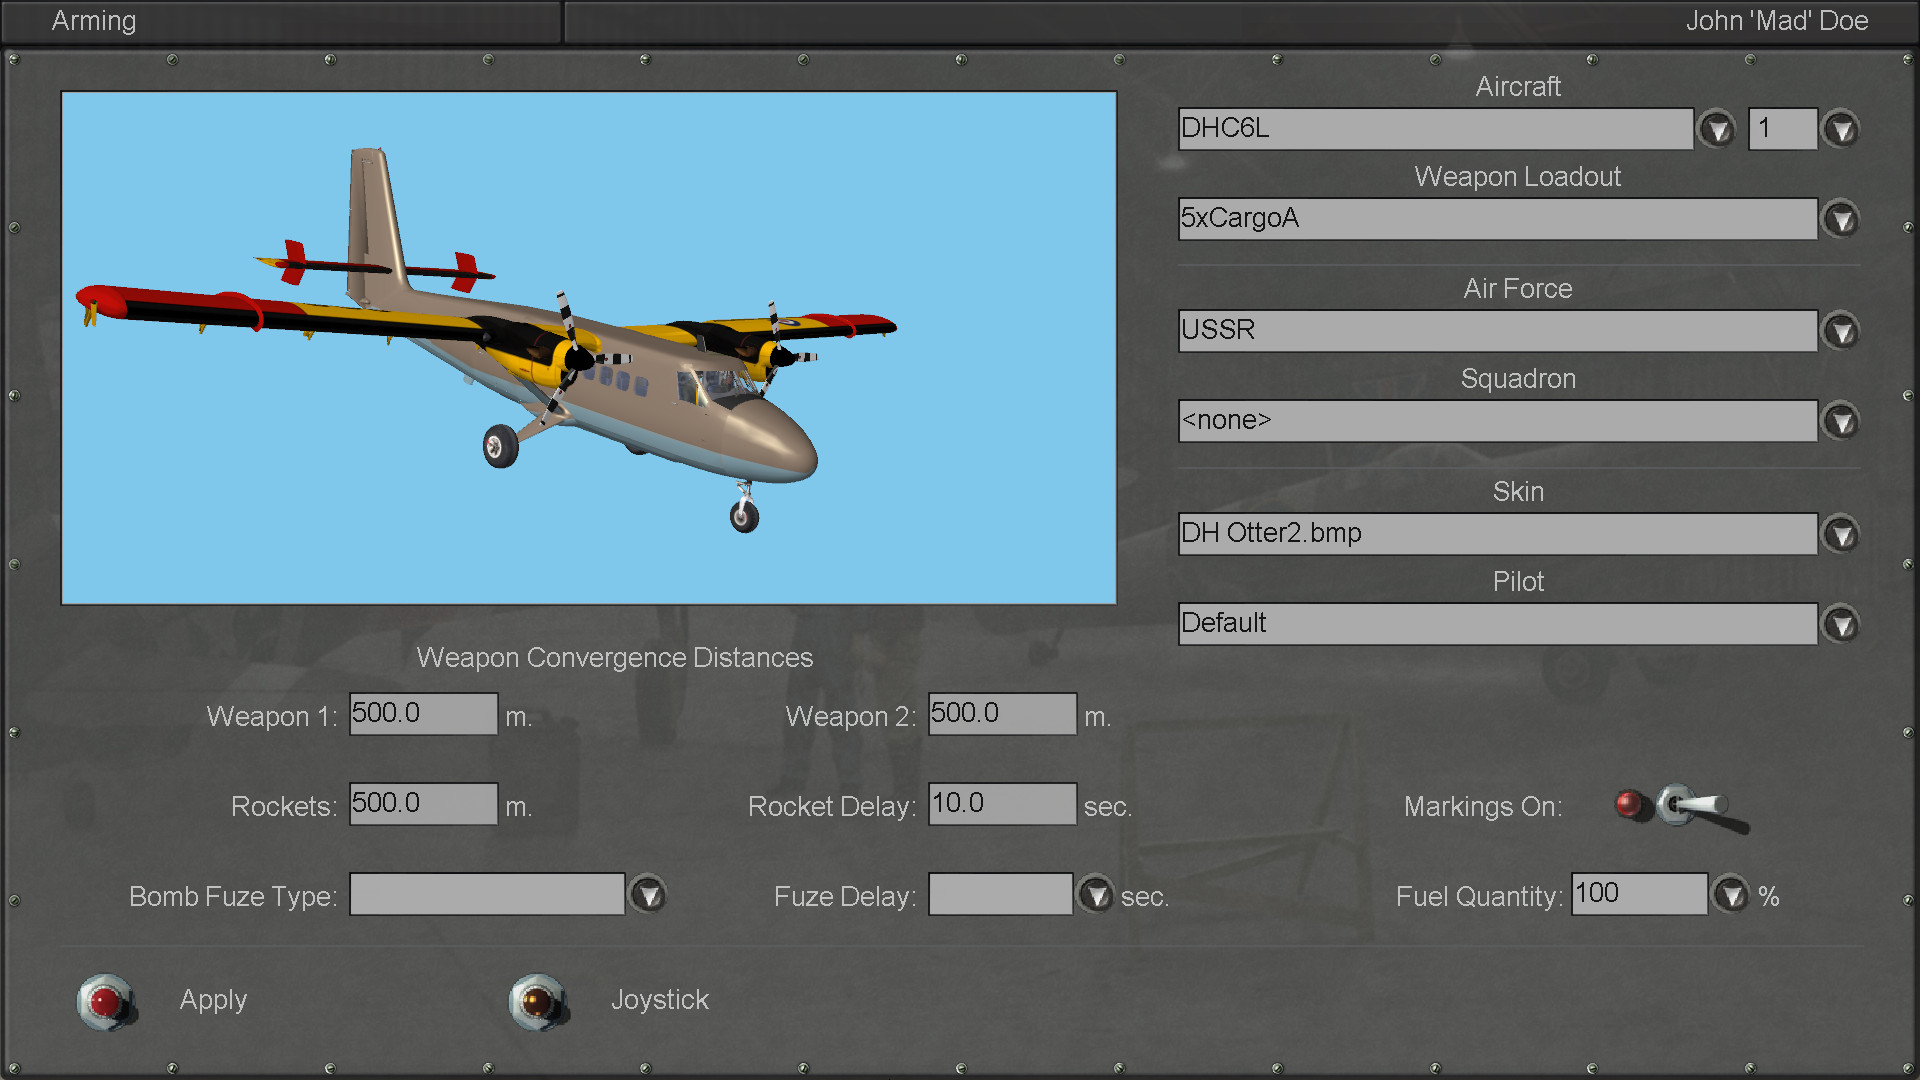Open the Air Force dropdown arrow
This screenshot has width=1920, height=1080.
coord(1841,332)
